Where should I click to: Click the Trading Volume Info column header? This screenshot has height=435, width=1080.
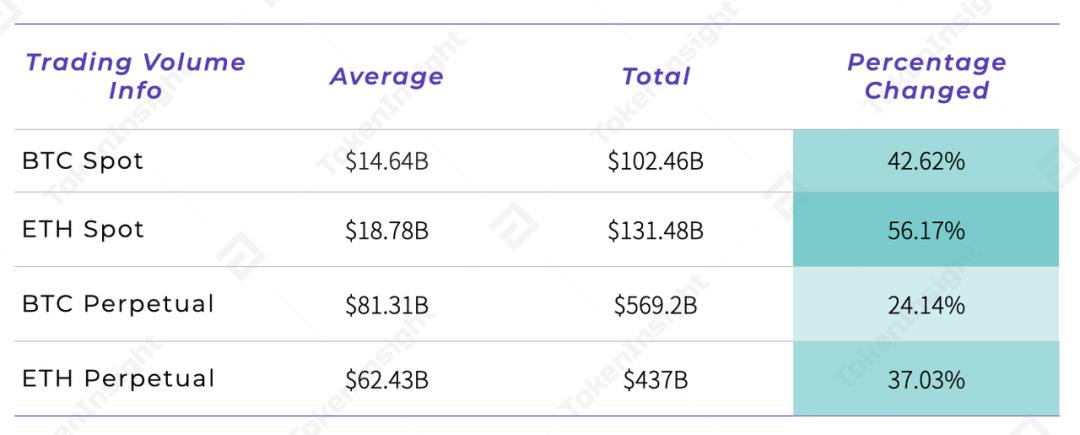(x=135, y=75)
